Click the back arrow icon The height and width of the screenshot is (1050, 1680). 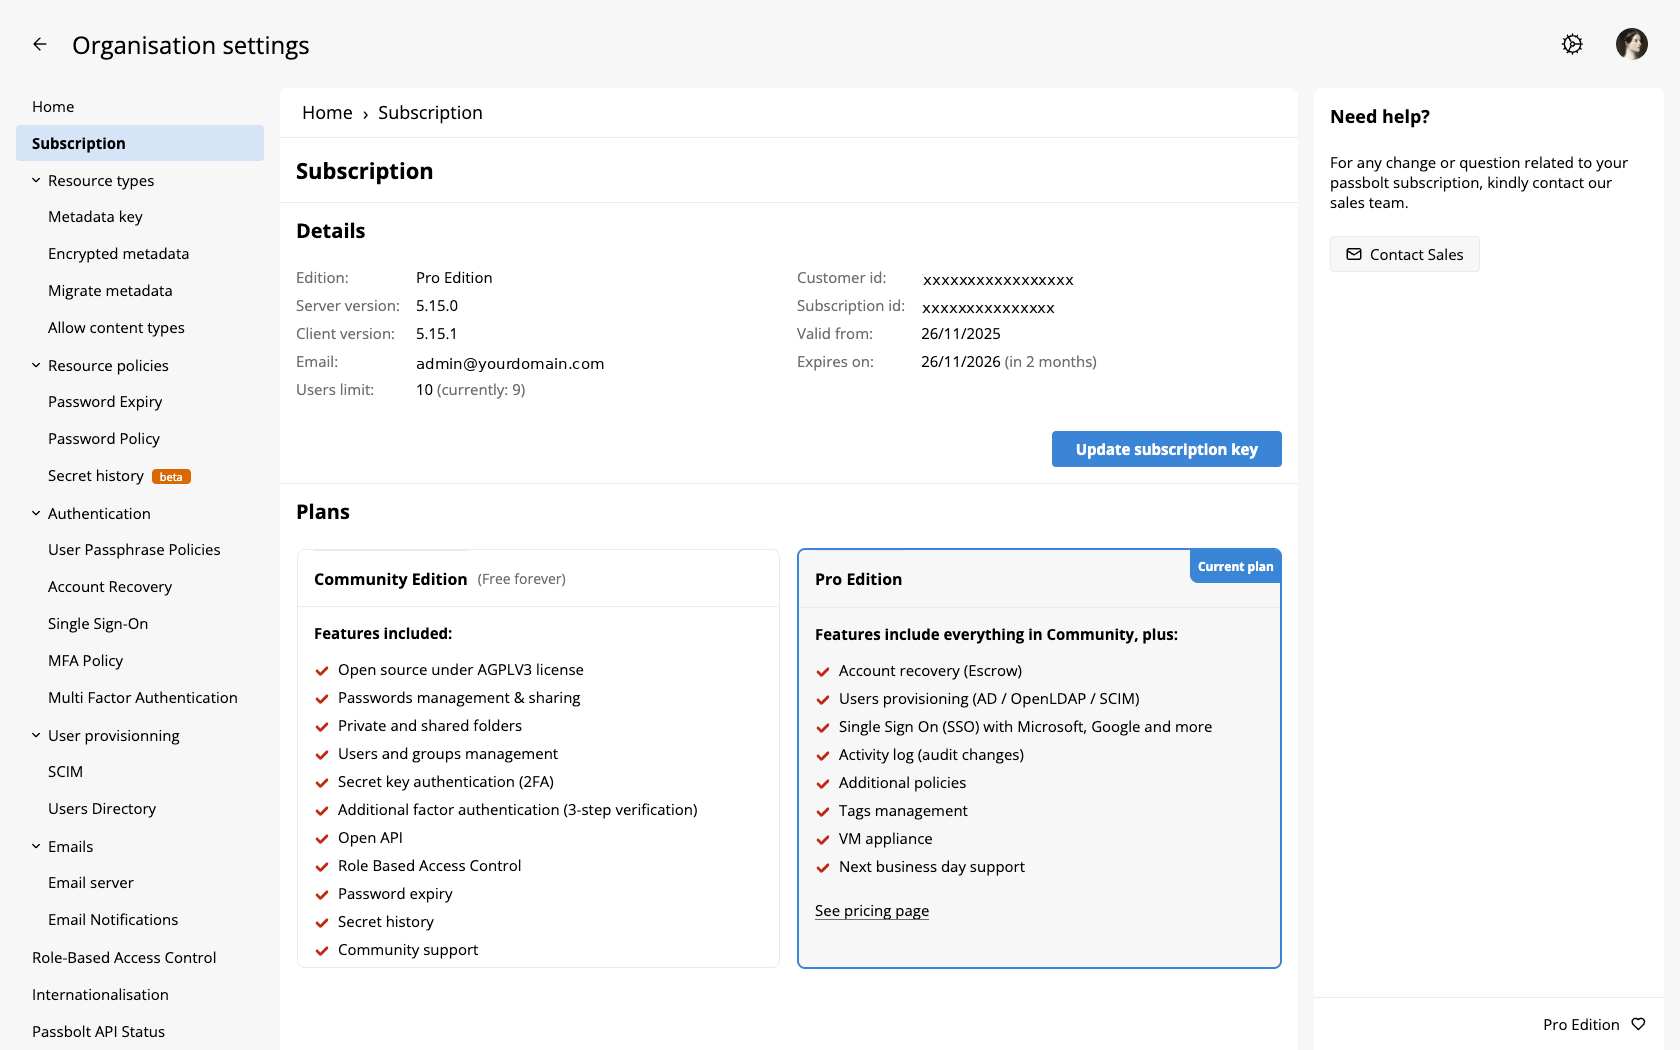(40, 44)
